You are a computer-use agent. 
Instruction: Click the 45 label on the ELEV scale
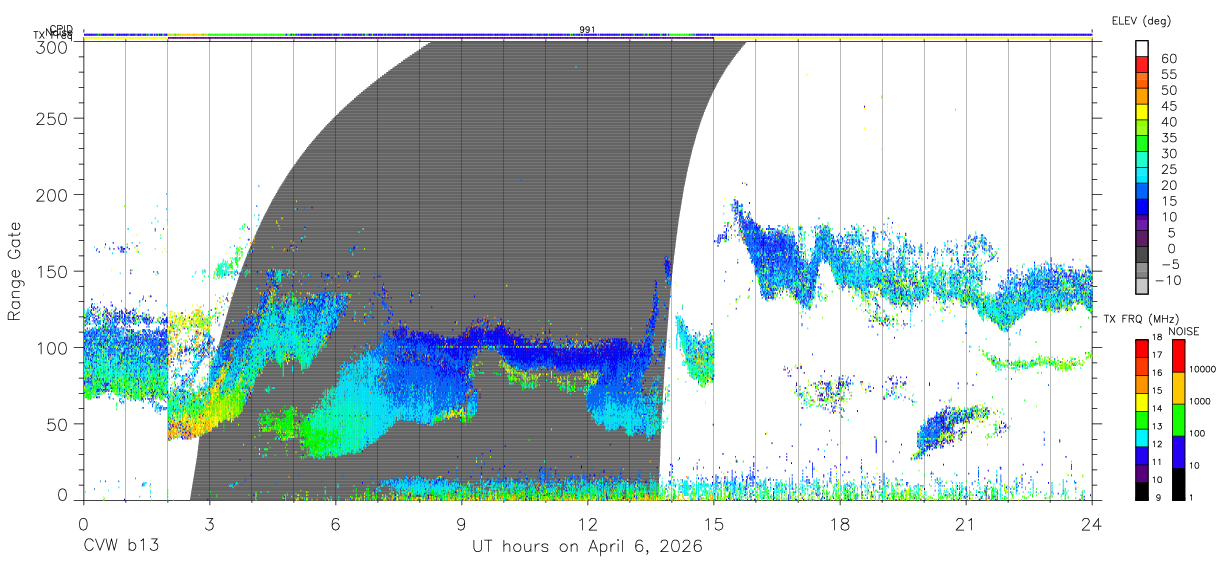click(x=1169, y=105)
